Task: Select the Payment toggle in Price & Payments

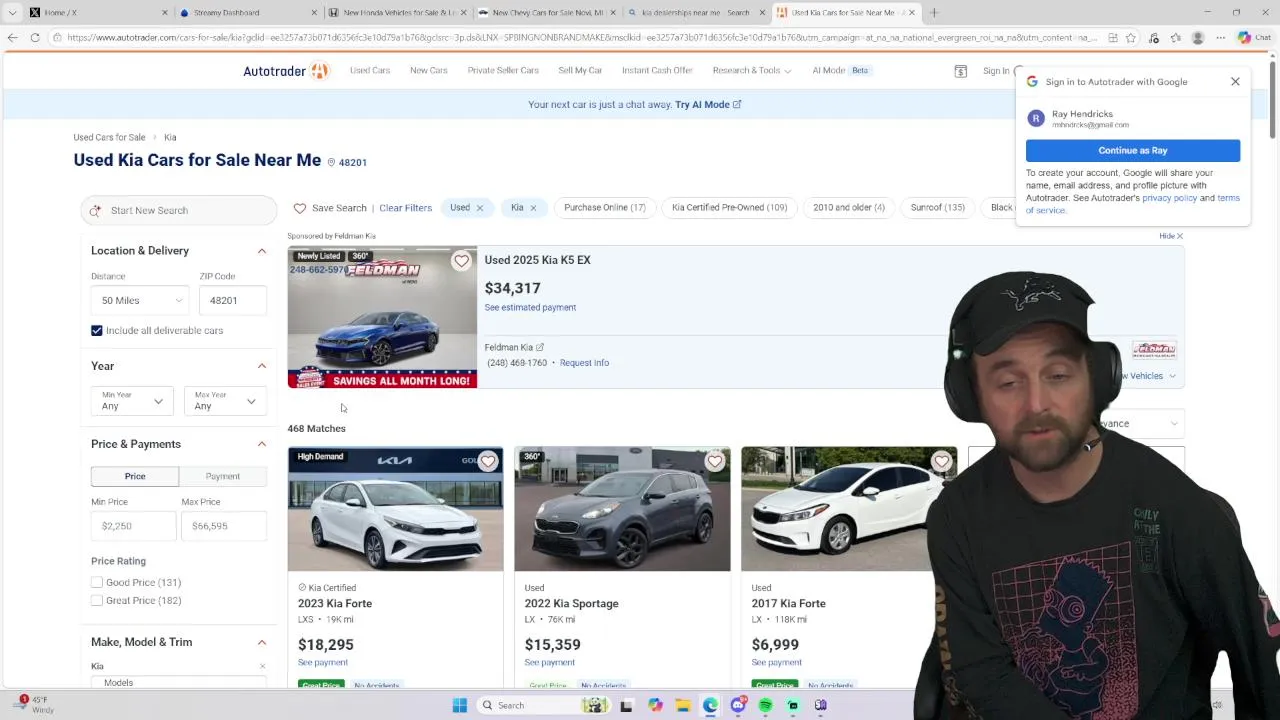Action: (223, 476)
